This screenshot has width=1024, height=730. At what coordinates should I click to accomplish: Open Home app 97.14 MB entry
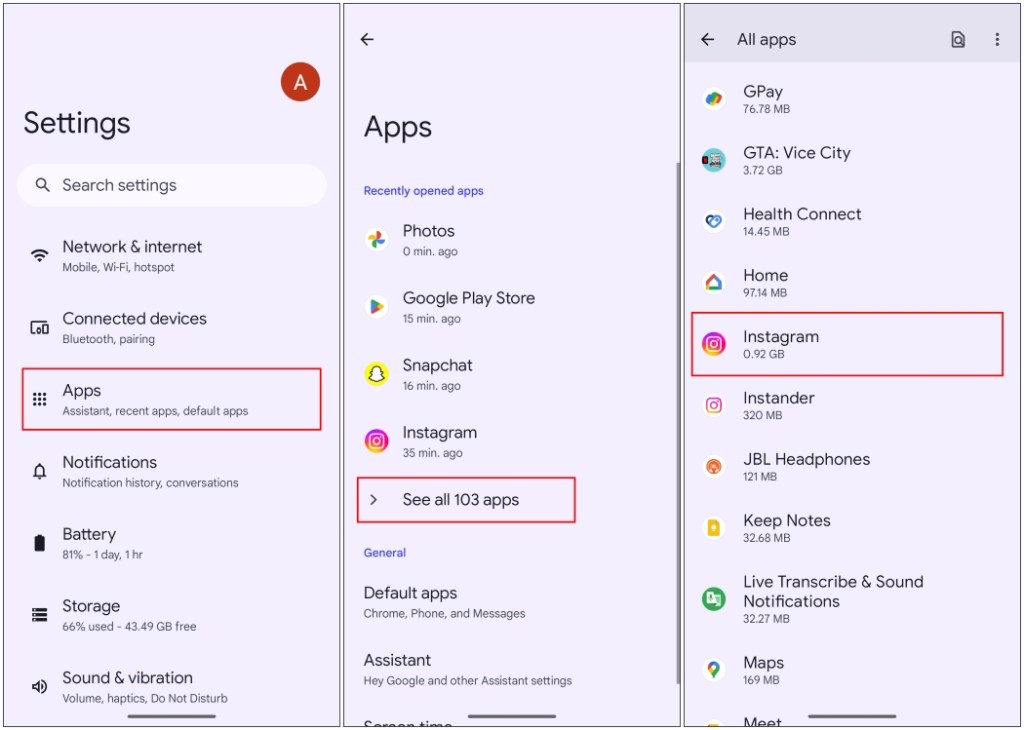pyautogui.click(x=852, y=283)
